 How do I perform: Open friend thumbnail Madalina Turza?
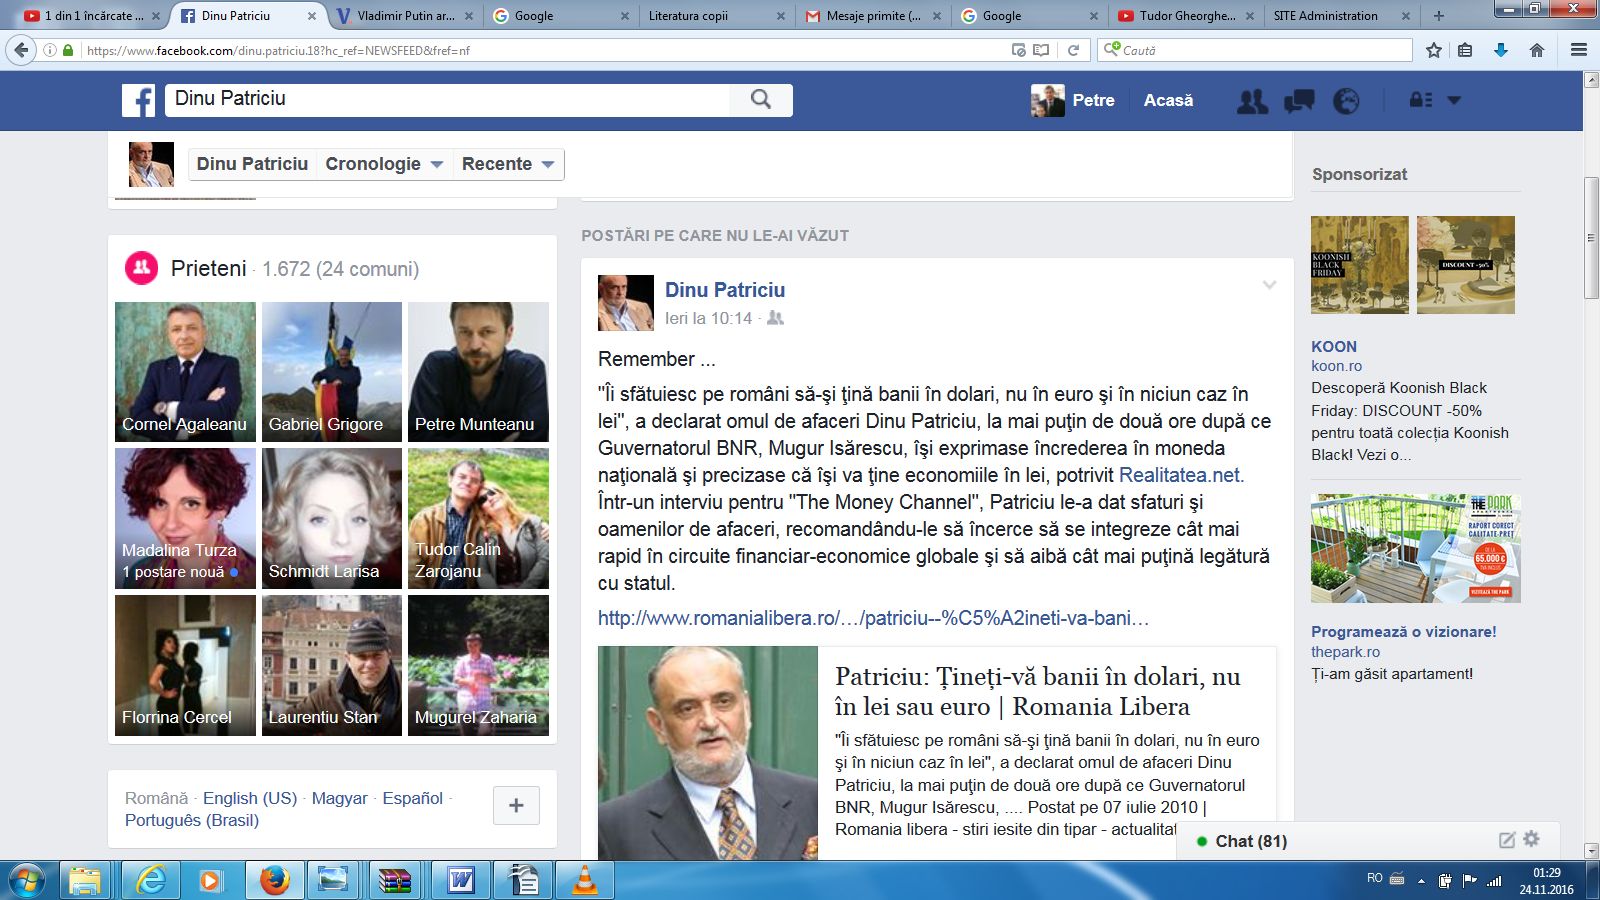pyautogui.click(x=185, y=518)
